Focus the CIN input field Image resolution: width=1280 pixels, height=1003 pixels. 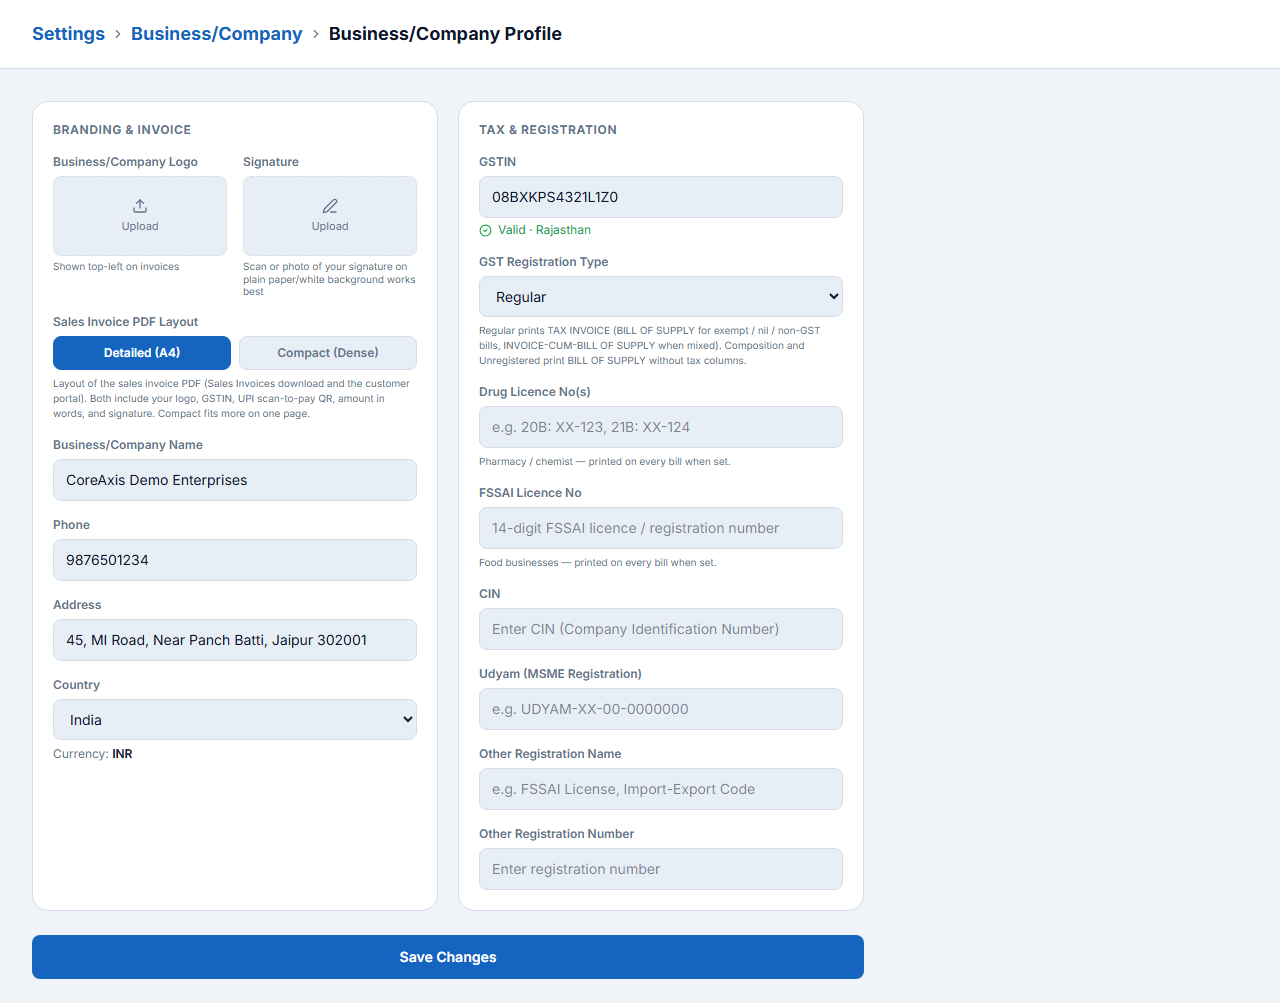661,629
